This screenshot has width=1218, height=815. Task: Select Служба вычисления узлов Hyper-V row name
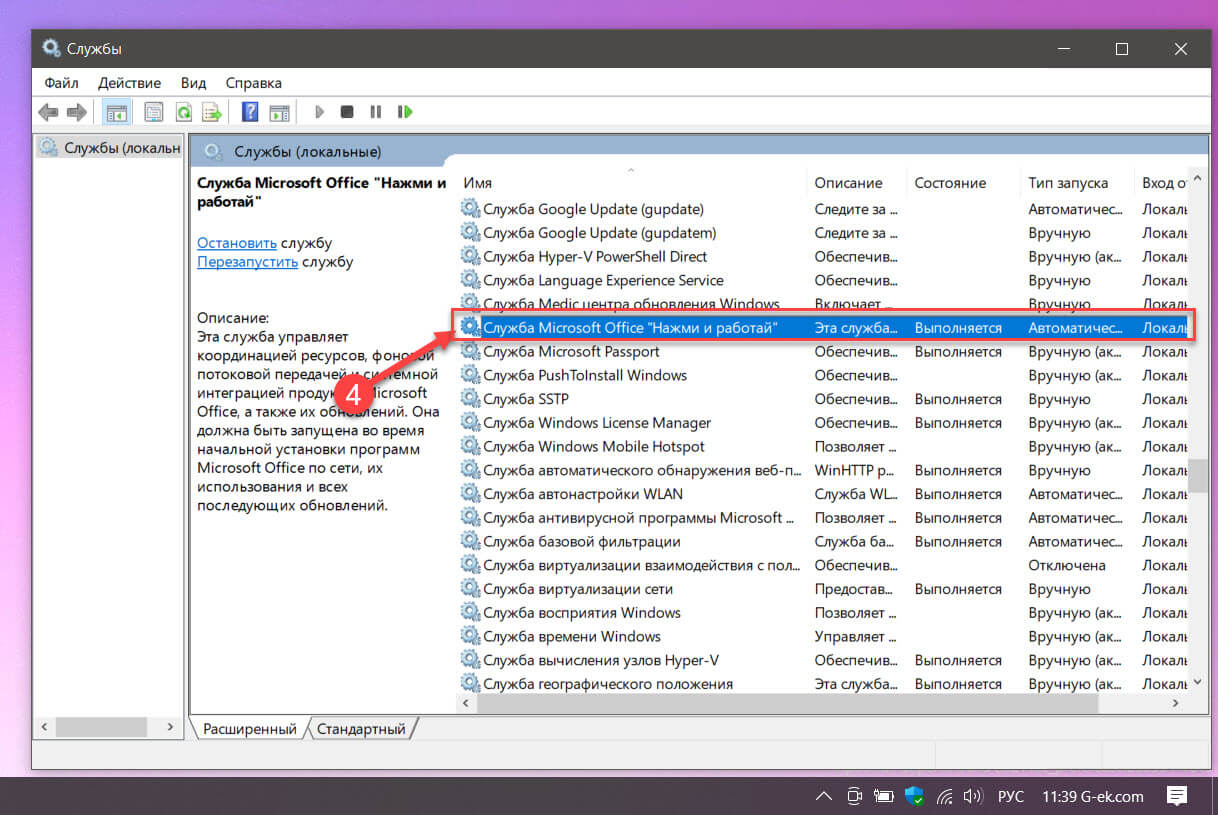click(x=601, y=660)
